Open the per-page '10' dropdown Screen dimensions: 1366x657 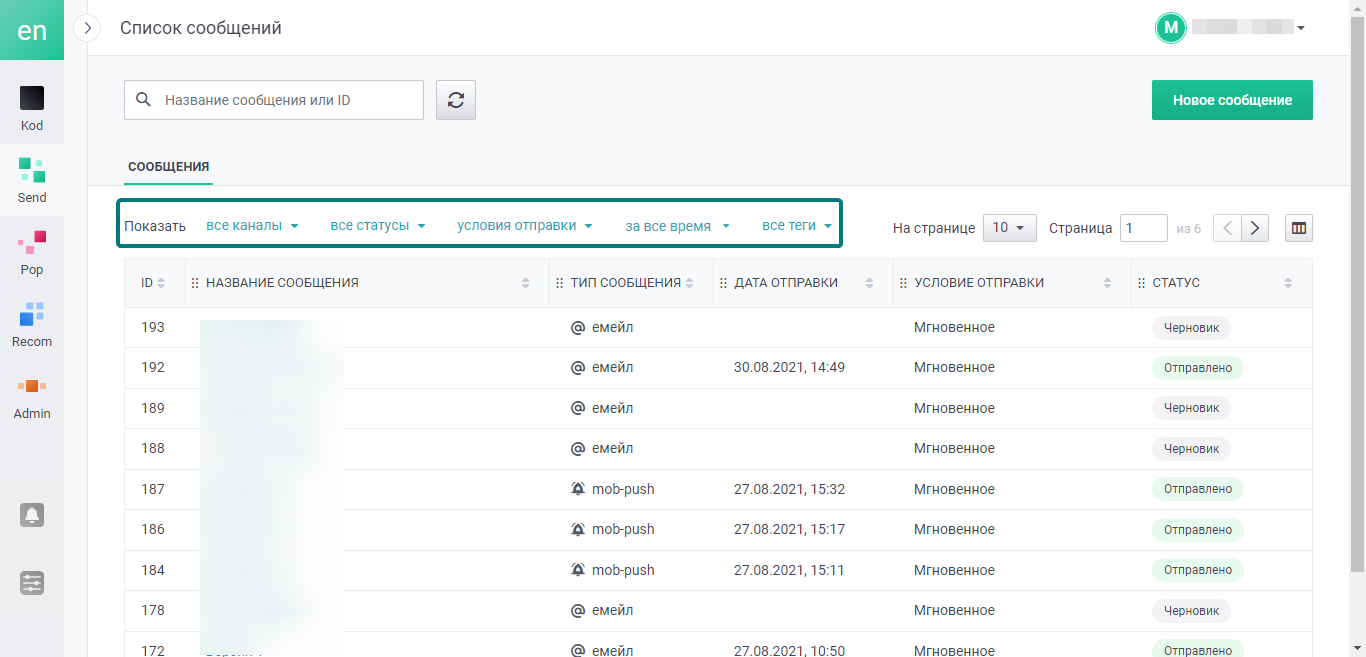point(1010,228)
